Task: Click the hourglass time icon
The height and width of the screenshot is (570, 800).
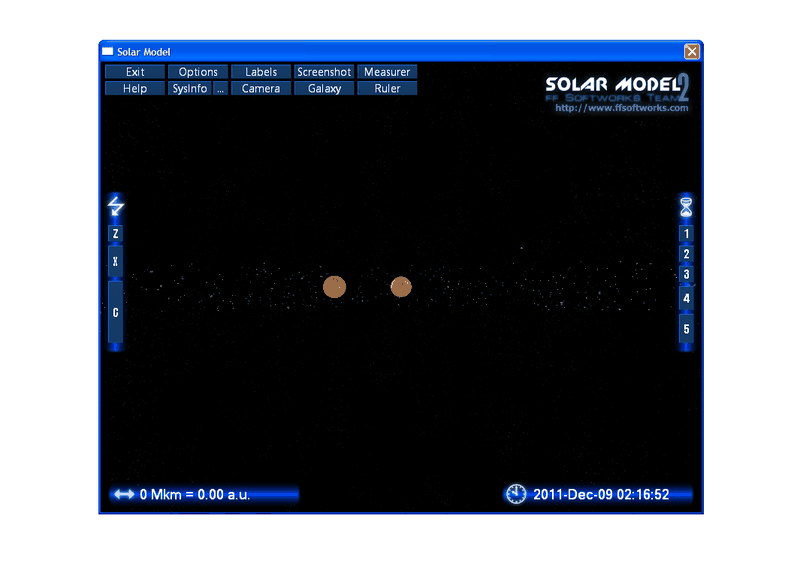Action: pos(686,207)
